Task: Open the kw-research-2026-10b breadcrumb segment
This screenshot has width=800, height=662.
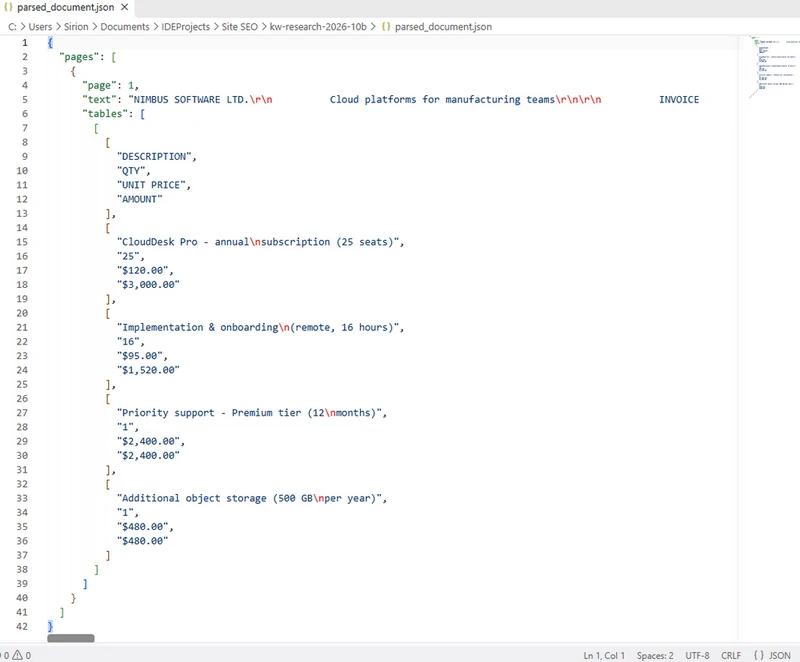Action: pos(318,27)
